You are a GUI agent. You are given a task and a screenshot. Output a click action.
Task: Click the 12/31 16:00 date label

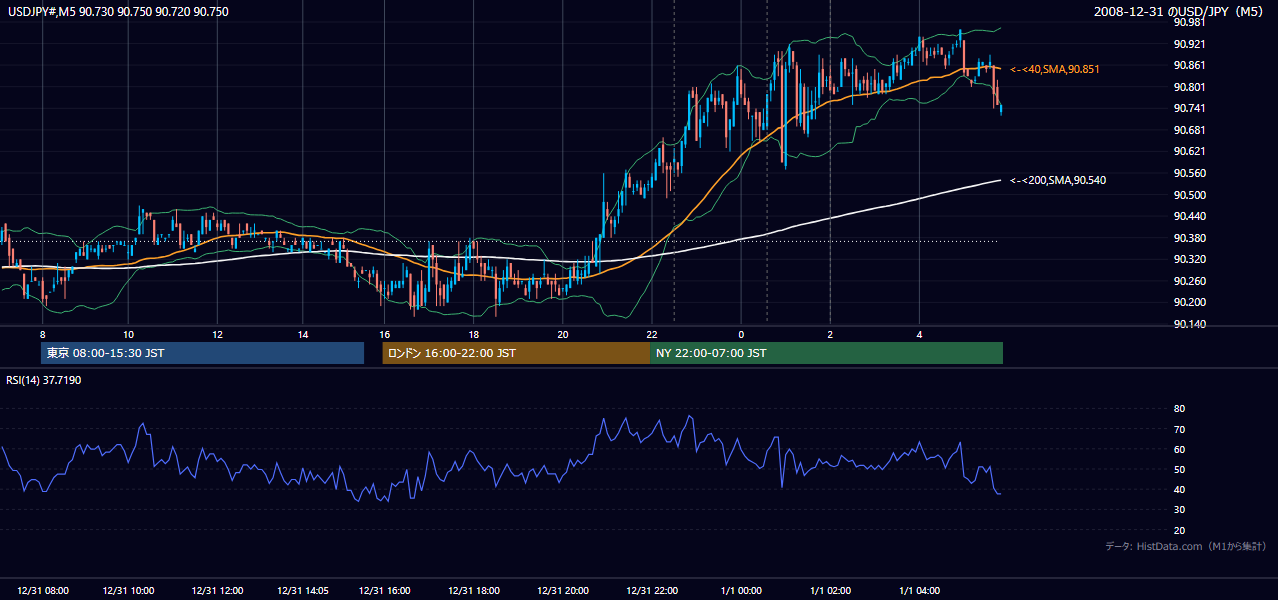[385, 591]
